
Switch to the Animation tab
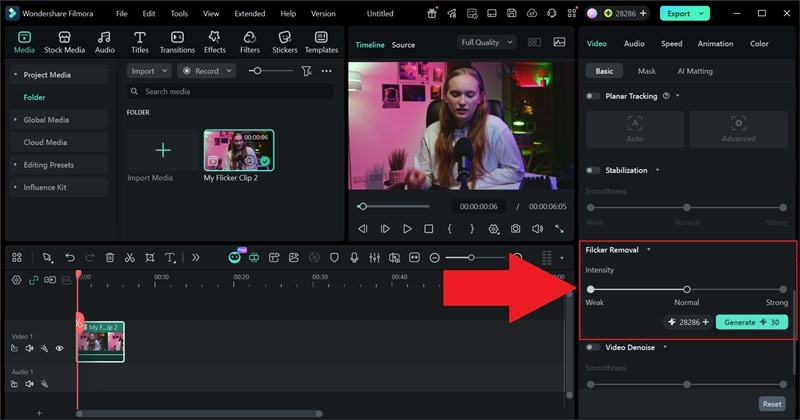pos(715,44)
